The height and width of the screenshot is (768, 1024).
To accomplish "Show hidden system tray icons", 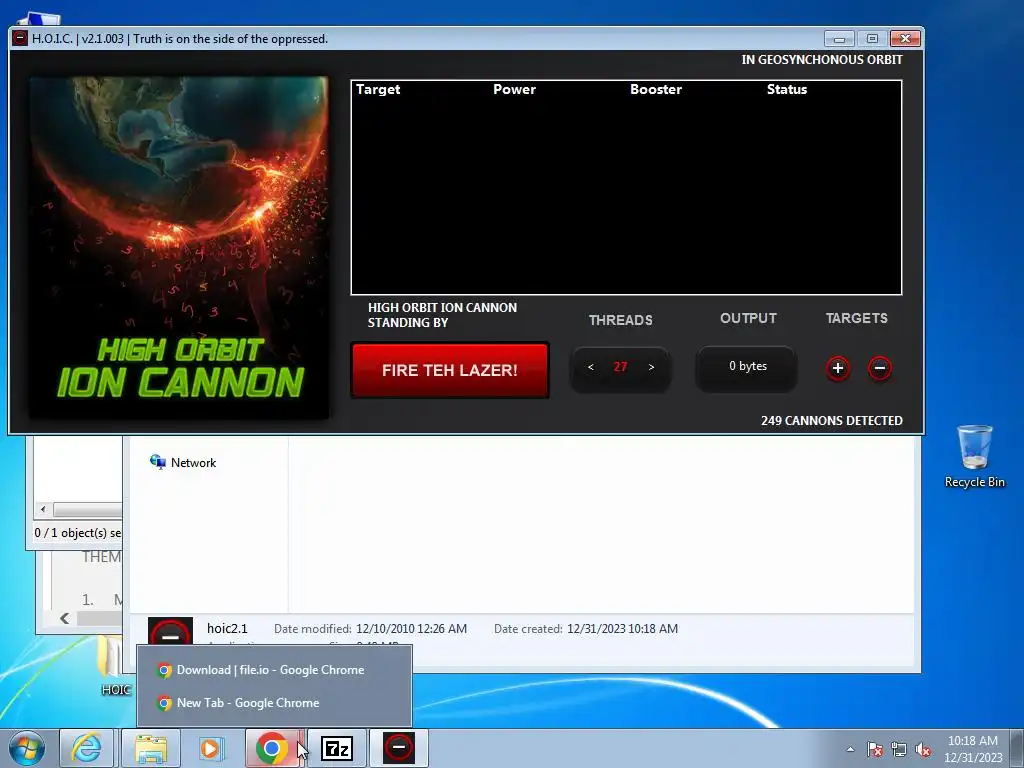I will coord(850,749).
